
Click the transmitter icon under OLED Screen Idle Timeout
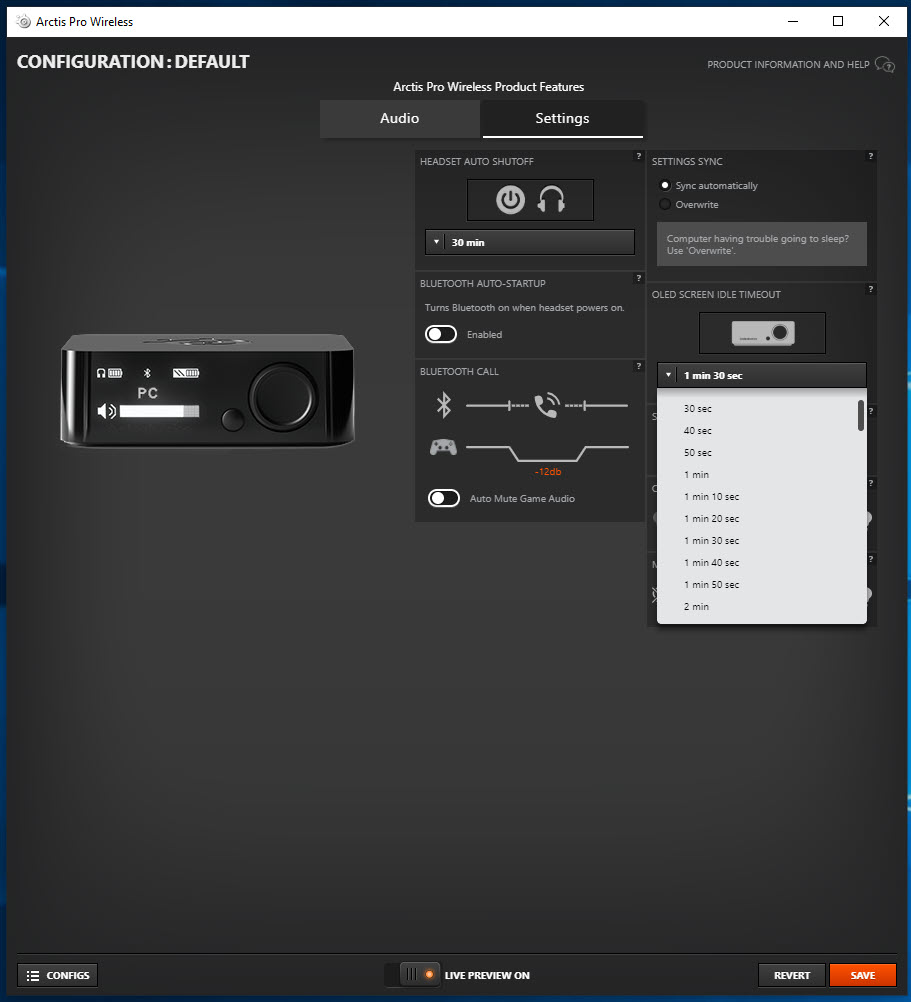763,333
